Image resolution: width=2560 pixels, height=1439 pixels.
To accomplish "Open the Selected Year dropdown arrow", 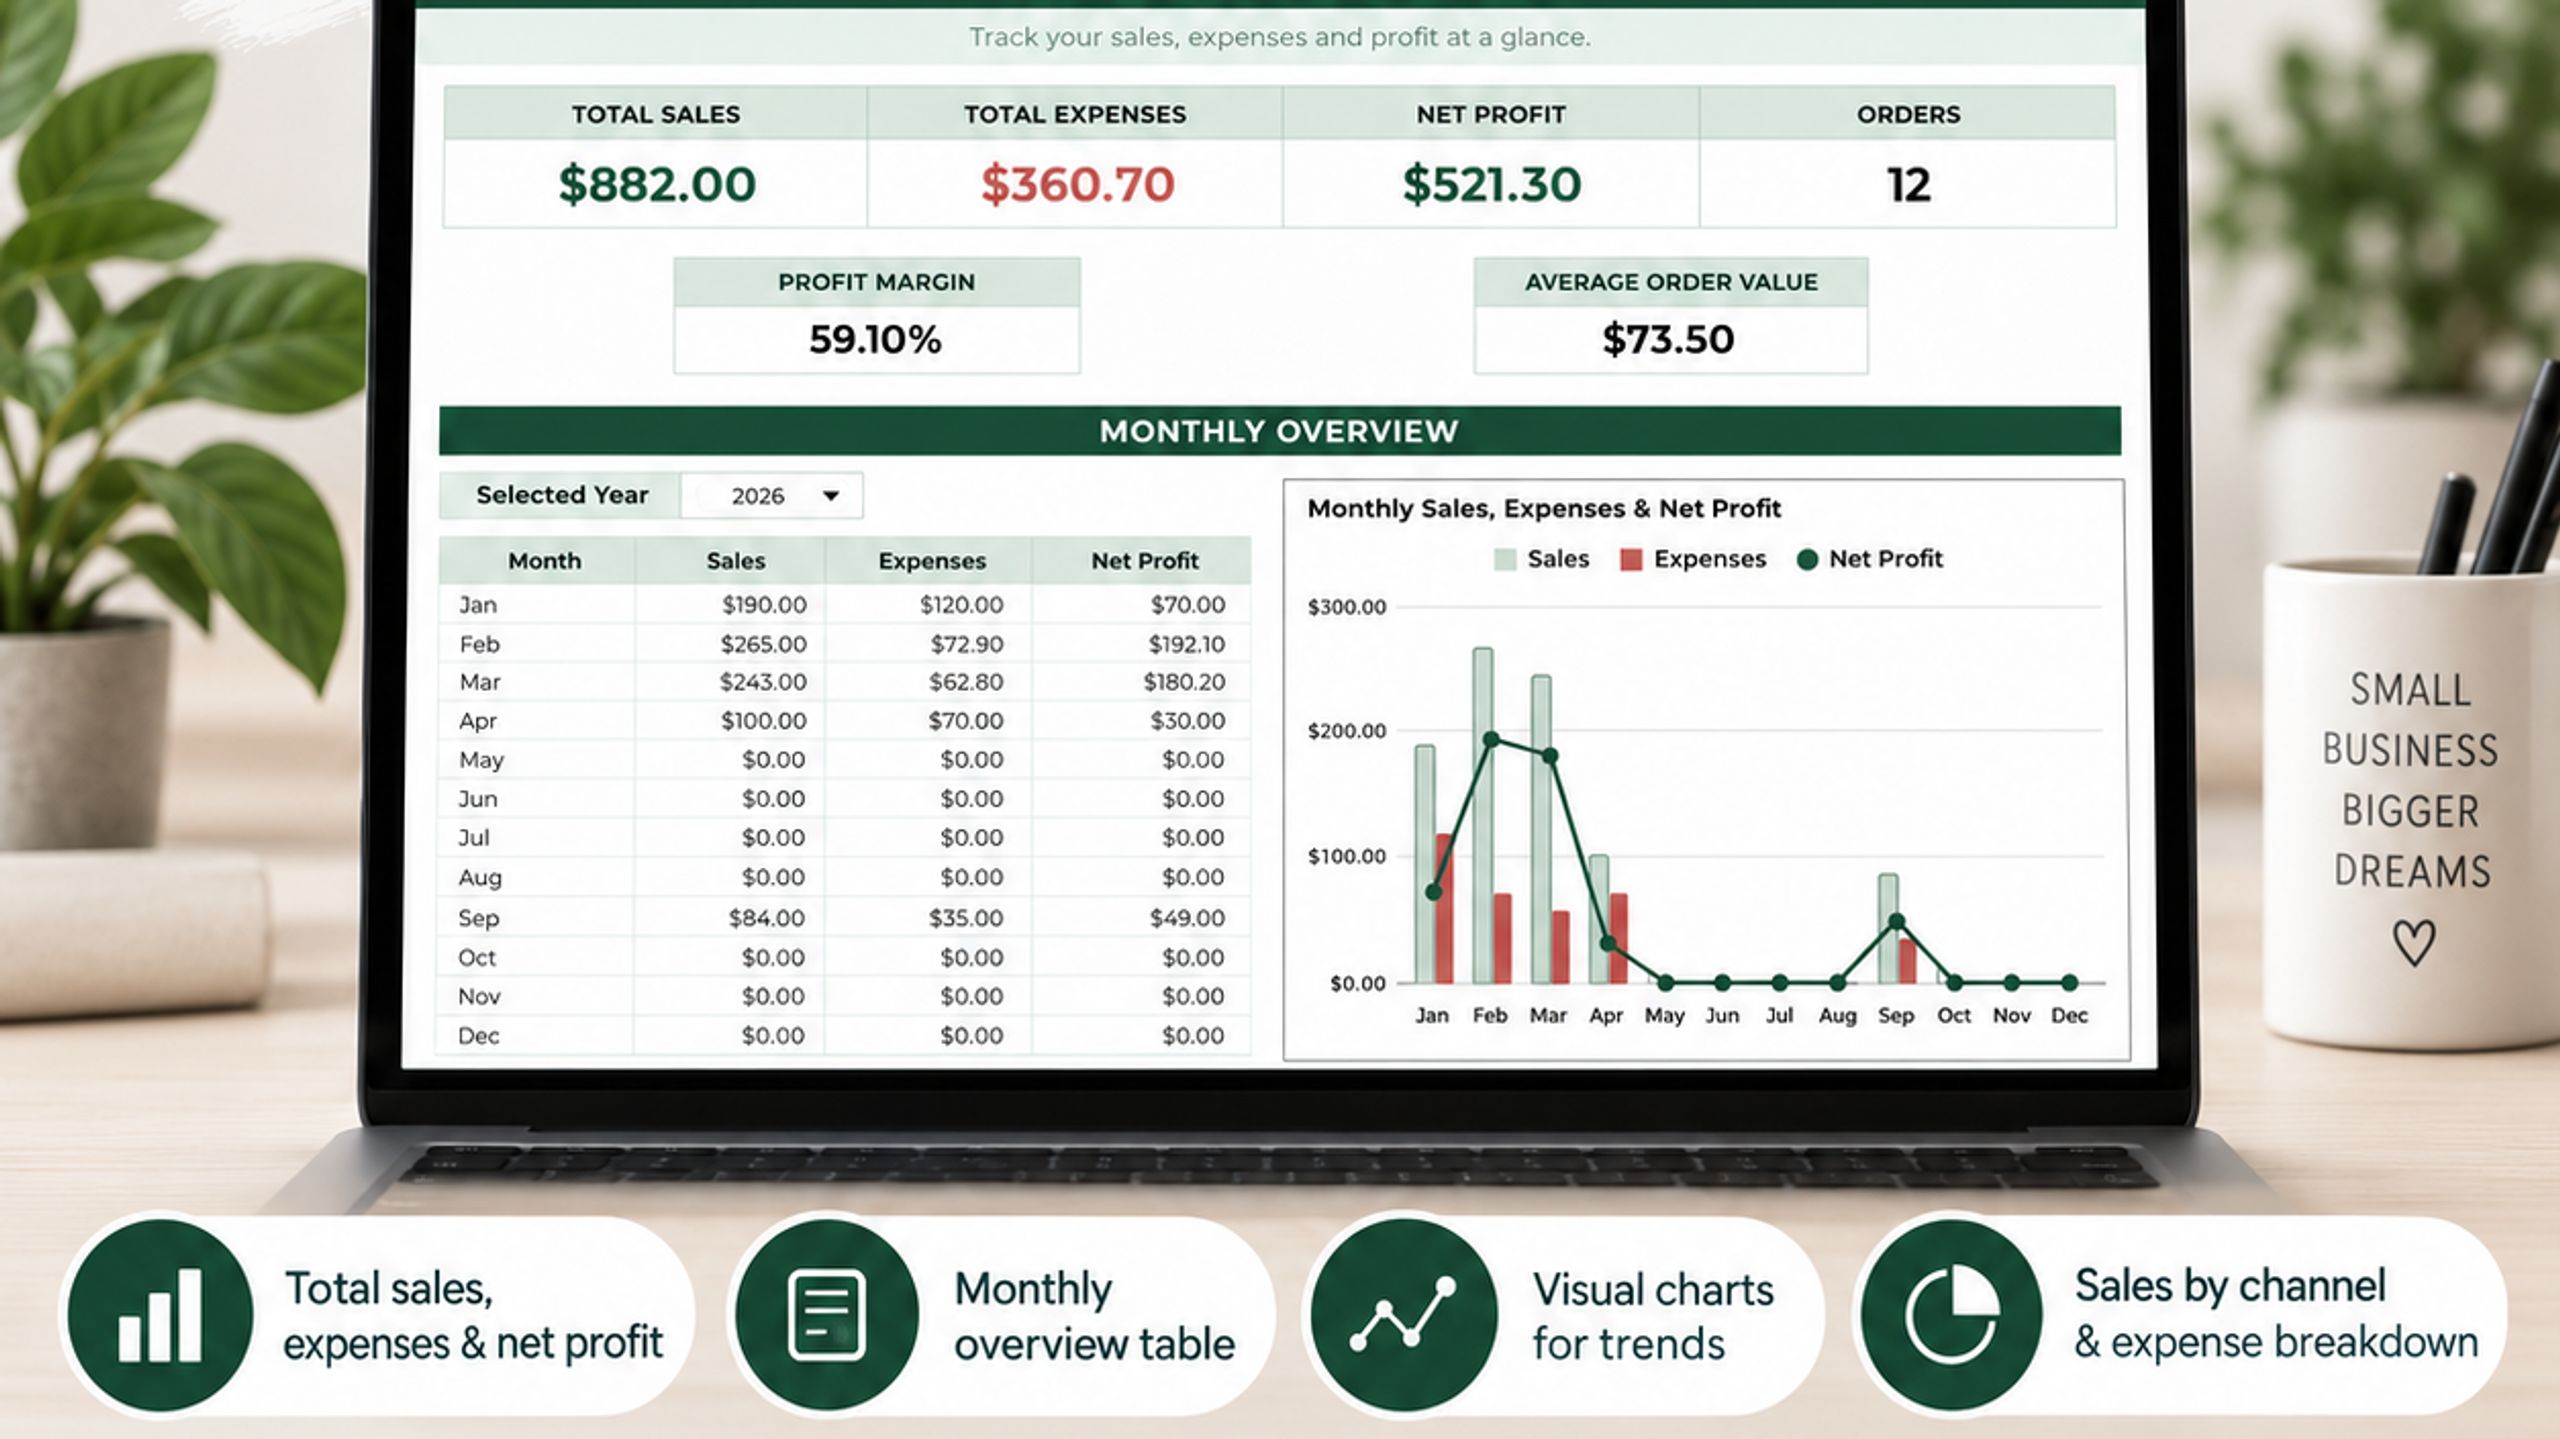I will [x=830, y=496].
